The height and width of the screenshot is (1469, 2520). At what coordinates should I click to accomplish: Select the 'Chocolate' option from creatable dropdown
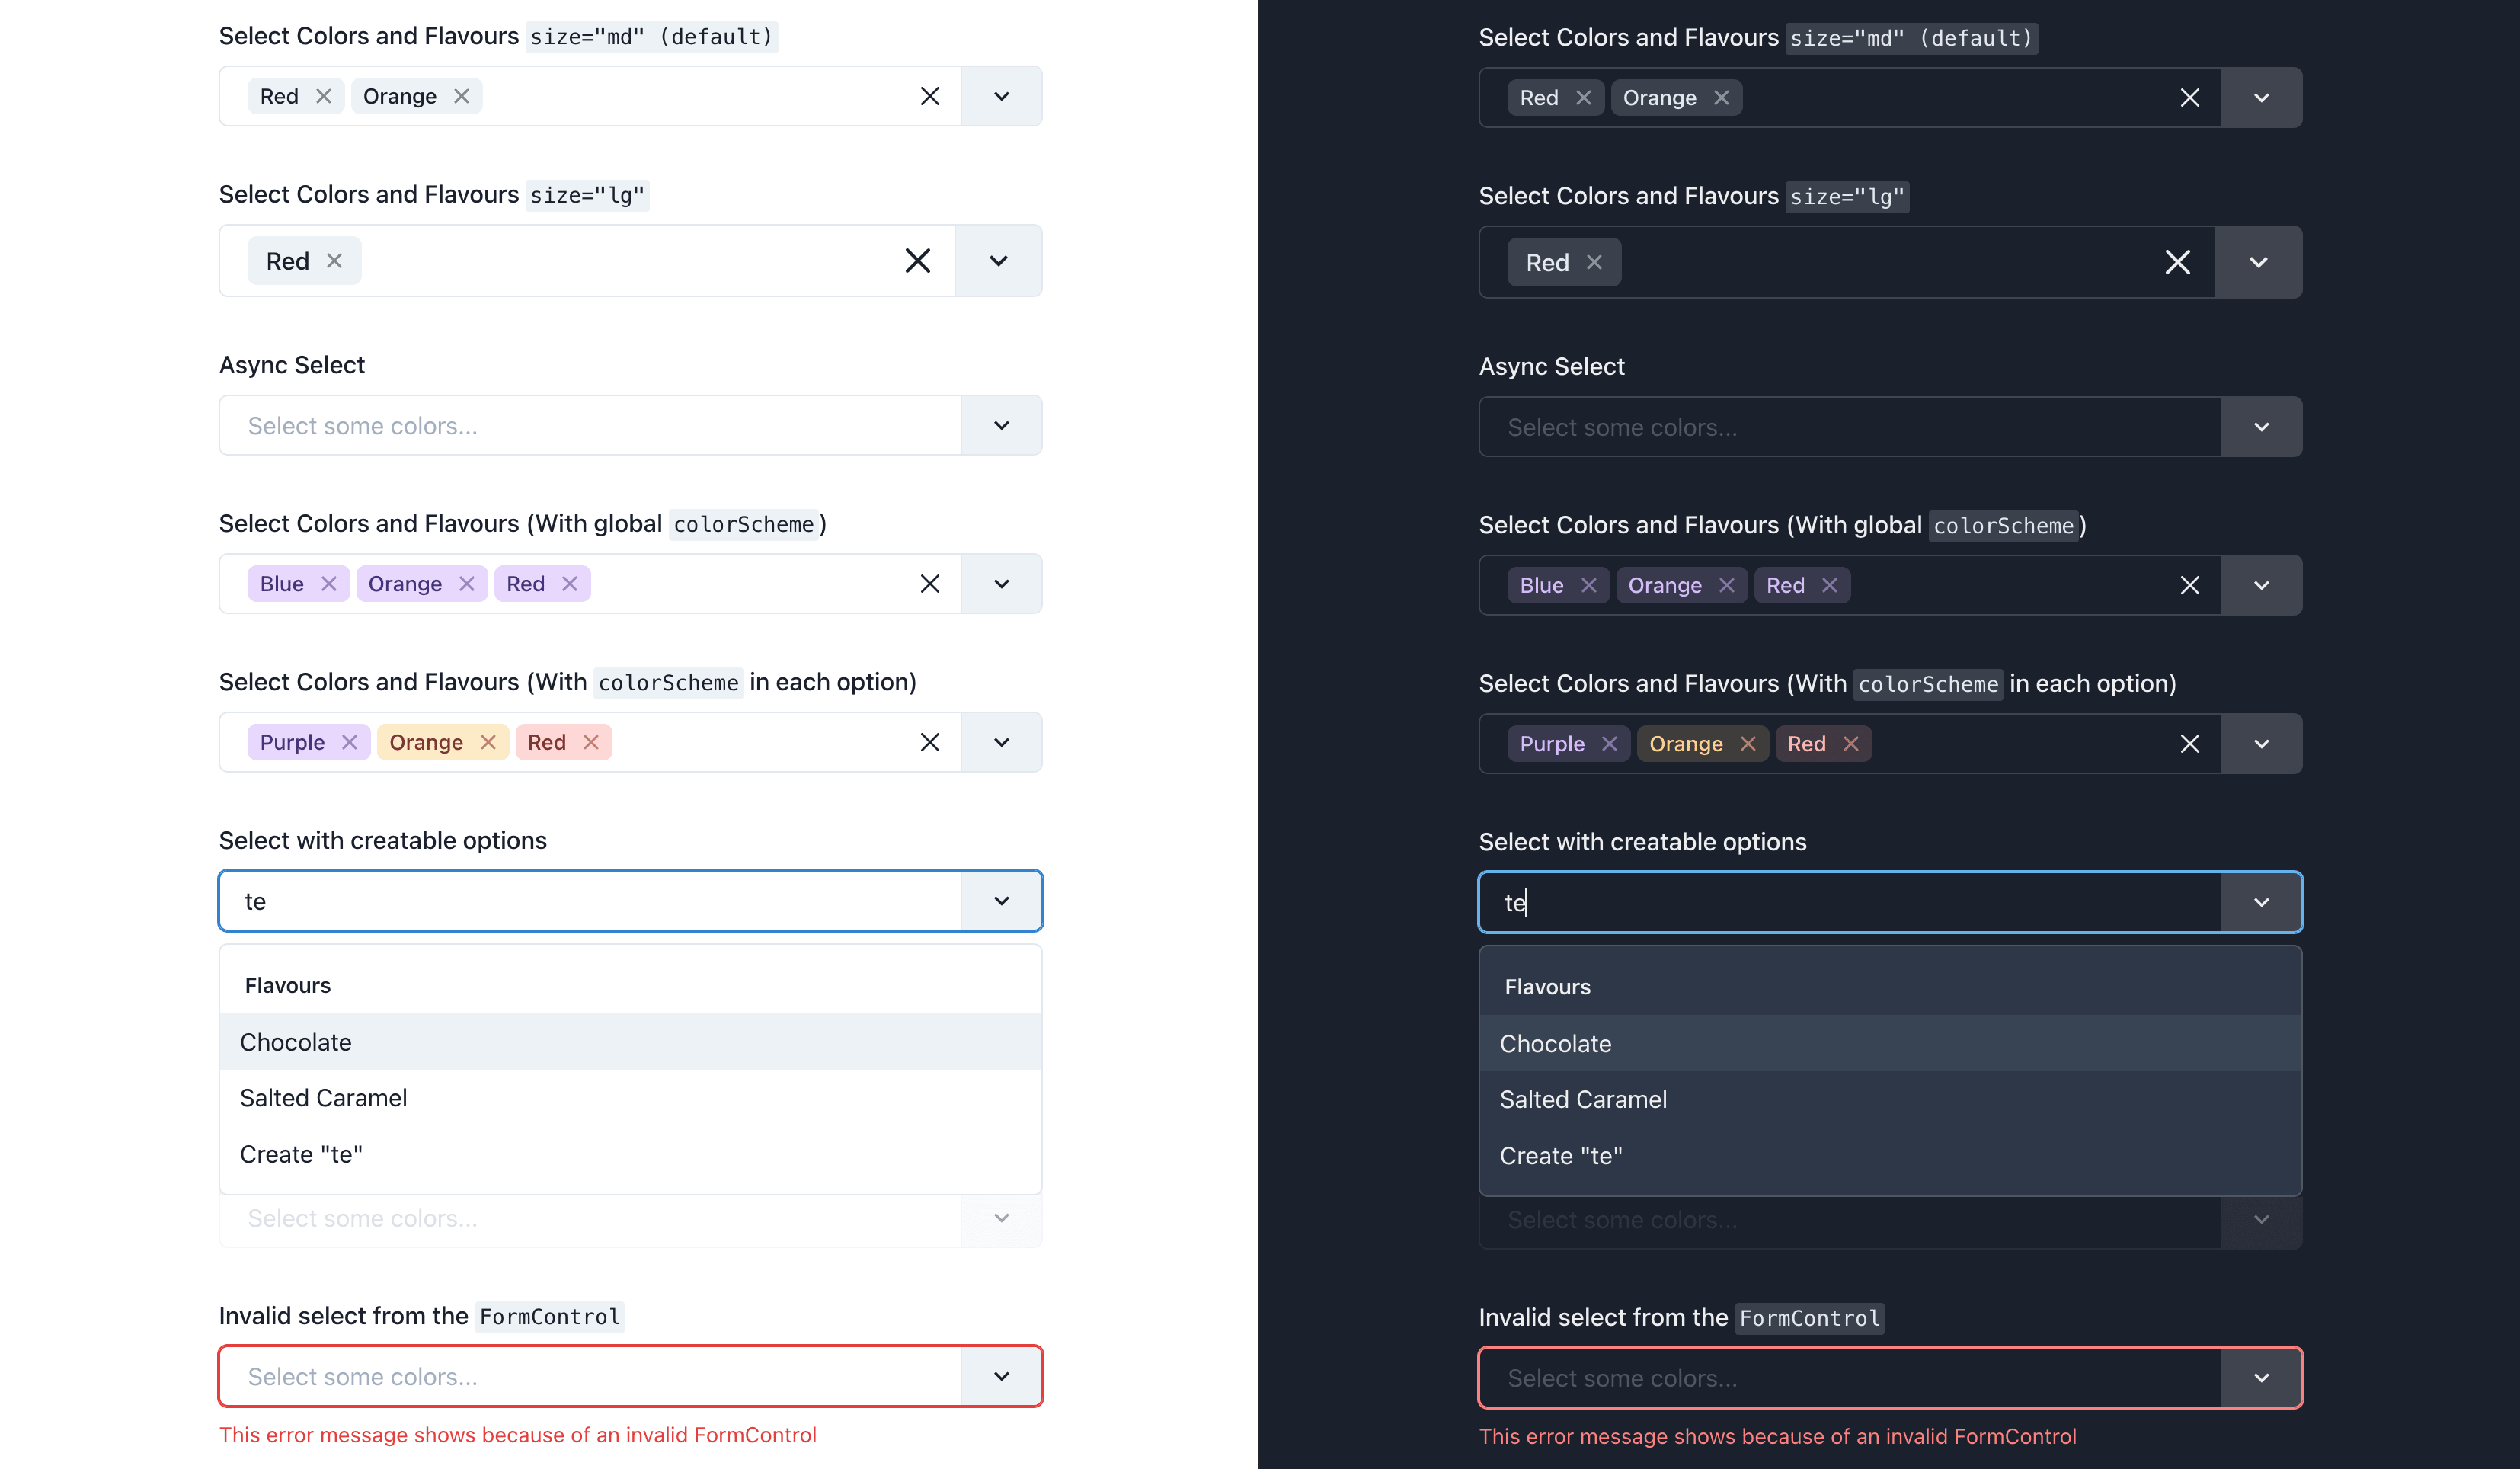(x=629, y=1041)
